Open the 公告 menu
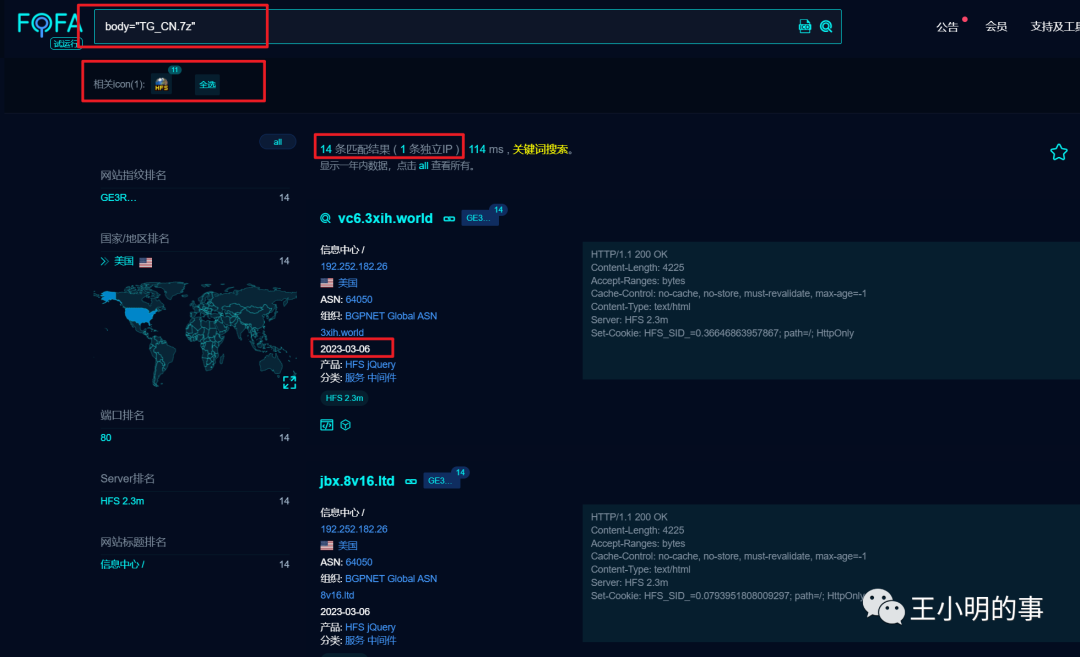The width and height of the screenshot is (1080, 657). coord(947,26)
